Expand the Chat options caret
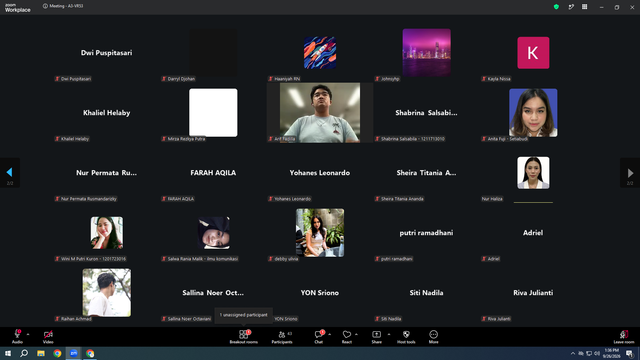This screenshot has width=640, height=360. point(329,334)
